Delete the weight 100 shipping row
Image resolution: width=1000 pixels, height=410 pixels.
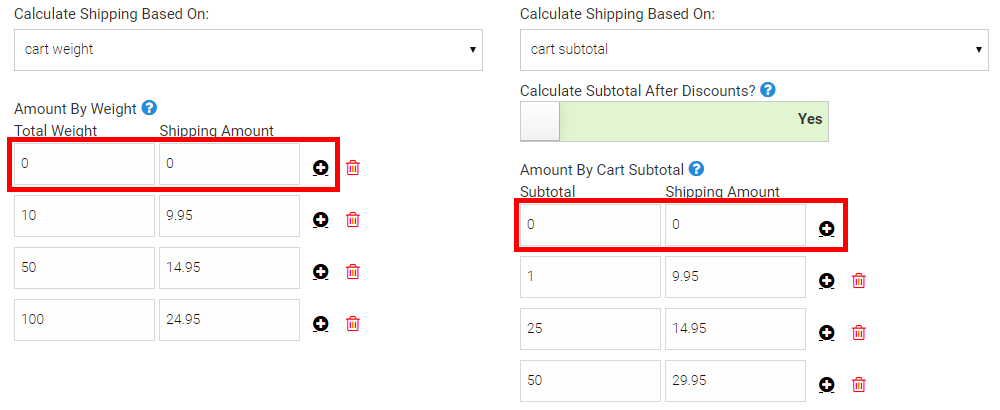coord(352,324)
